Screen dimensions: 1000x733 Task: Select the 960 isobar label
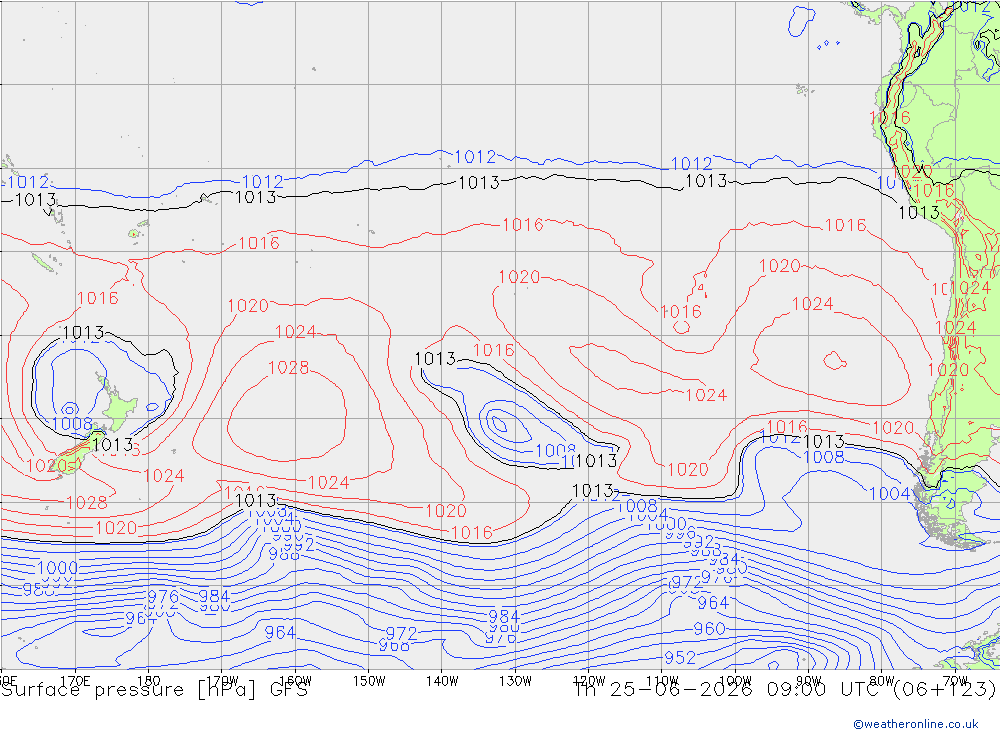pyautogui.click(x=709, y=629)
